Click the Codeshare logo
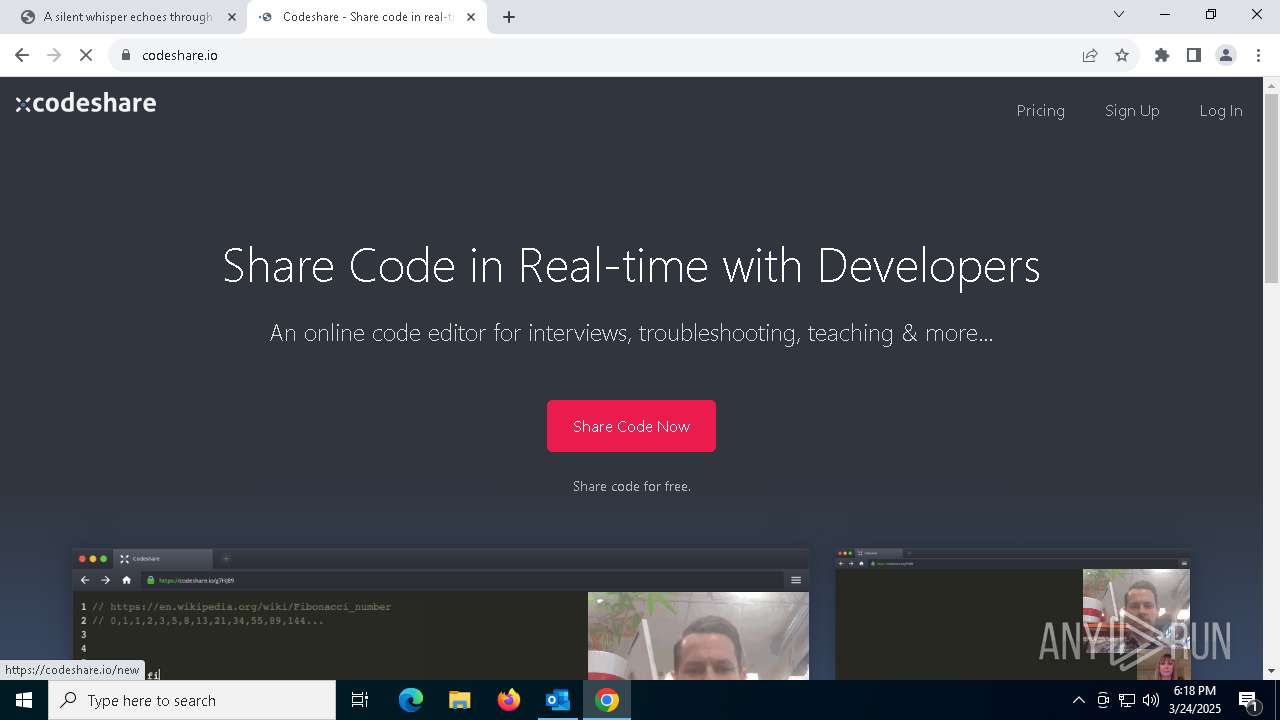The image size is (1280, 720). pos(86,103)
